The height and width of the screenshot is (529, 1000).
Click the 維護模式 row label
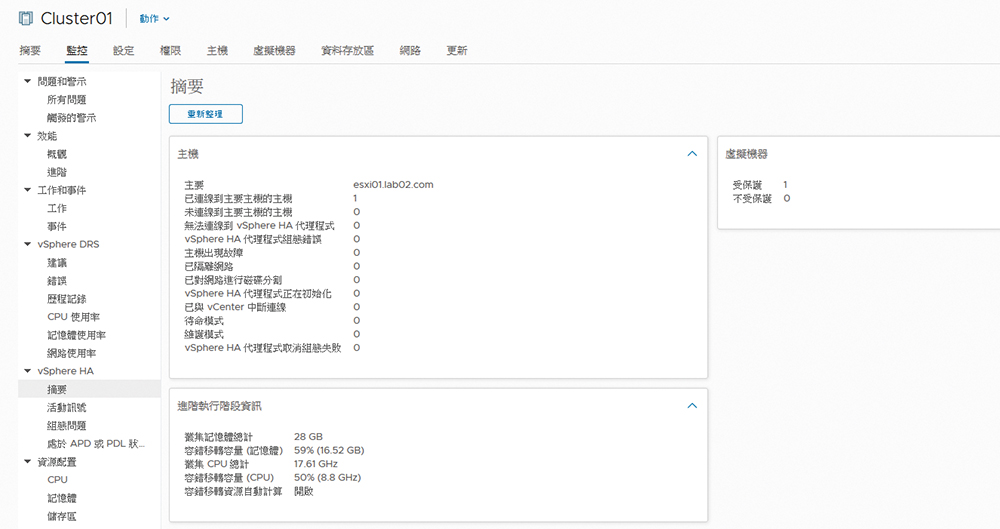(204, 334)
